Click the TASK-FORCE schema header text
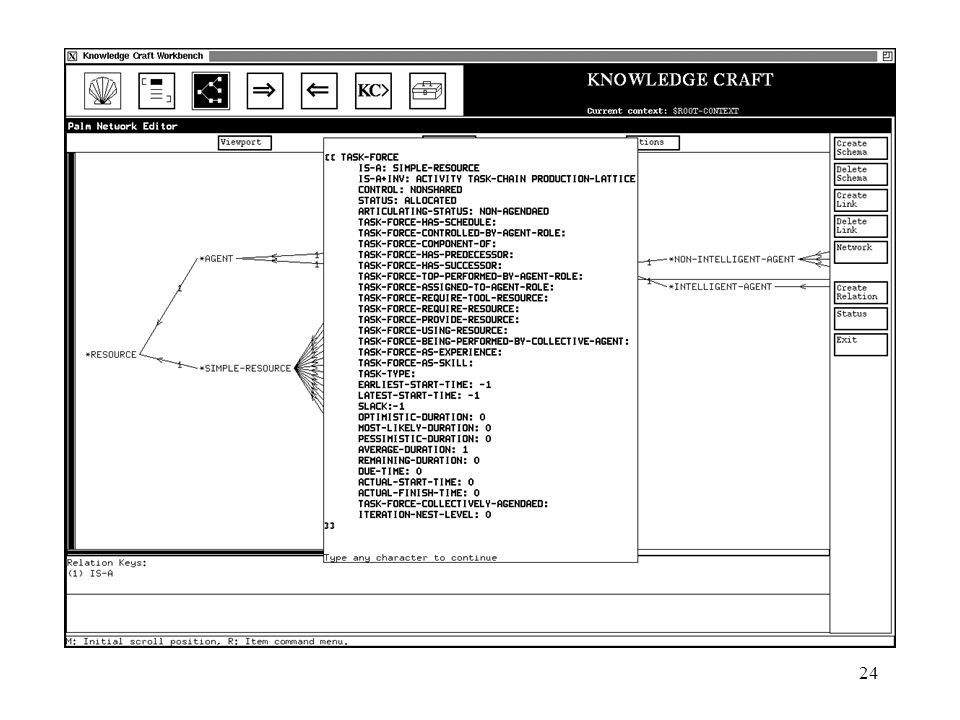This screenshot has height=720, width=960. click(369, 157)
